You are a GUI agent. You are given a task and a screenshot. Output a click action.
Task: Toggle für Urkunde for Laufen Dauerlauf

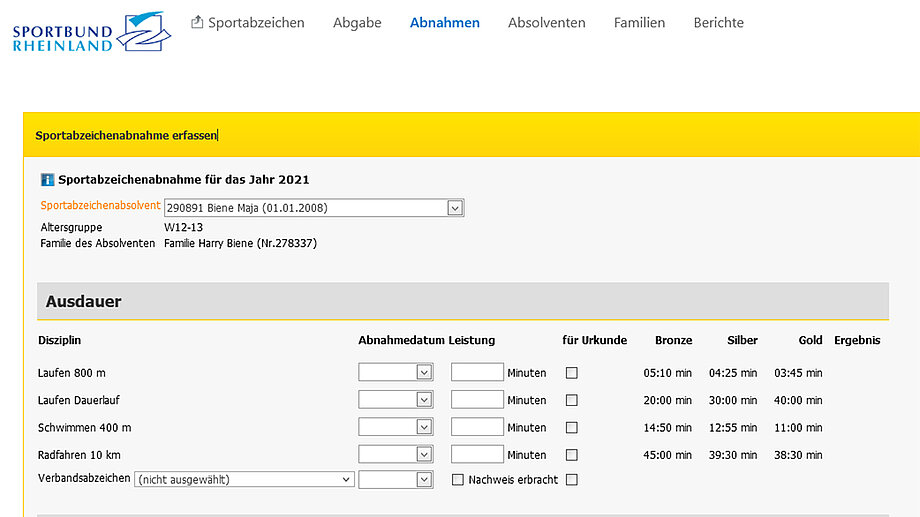(x=572, y=400)
